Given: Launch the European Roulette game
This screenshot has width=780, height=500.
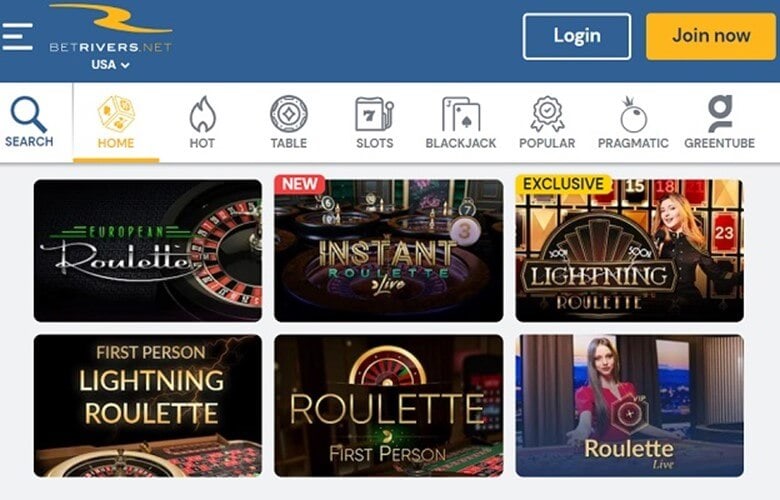Looking at the screenshot, I should click(148, 251).
